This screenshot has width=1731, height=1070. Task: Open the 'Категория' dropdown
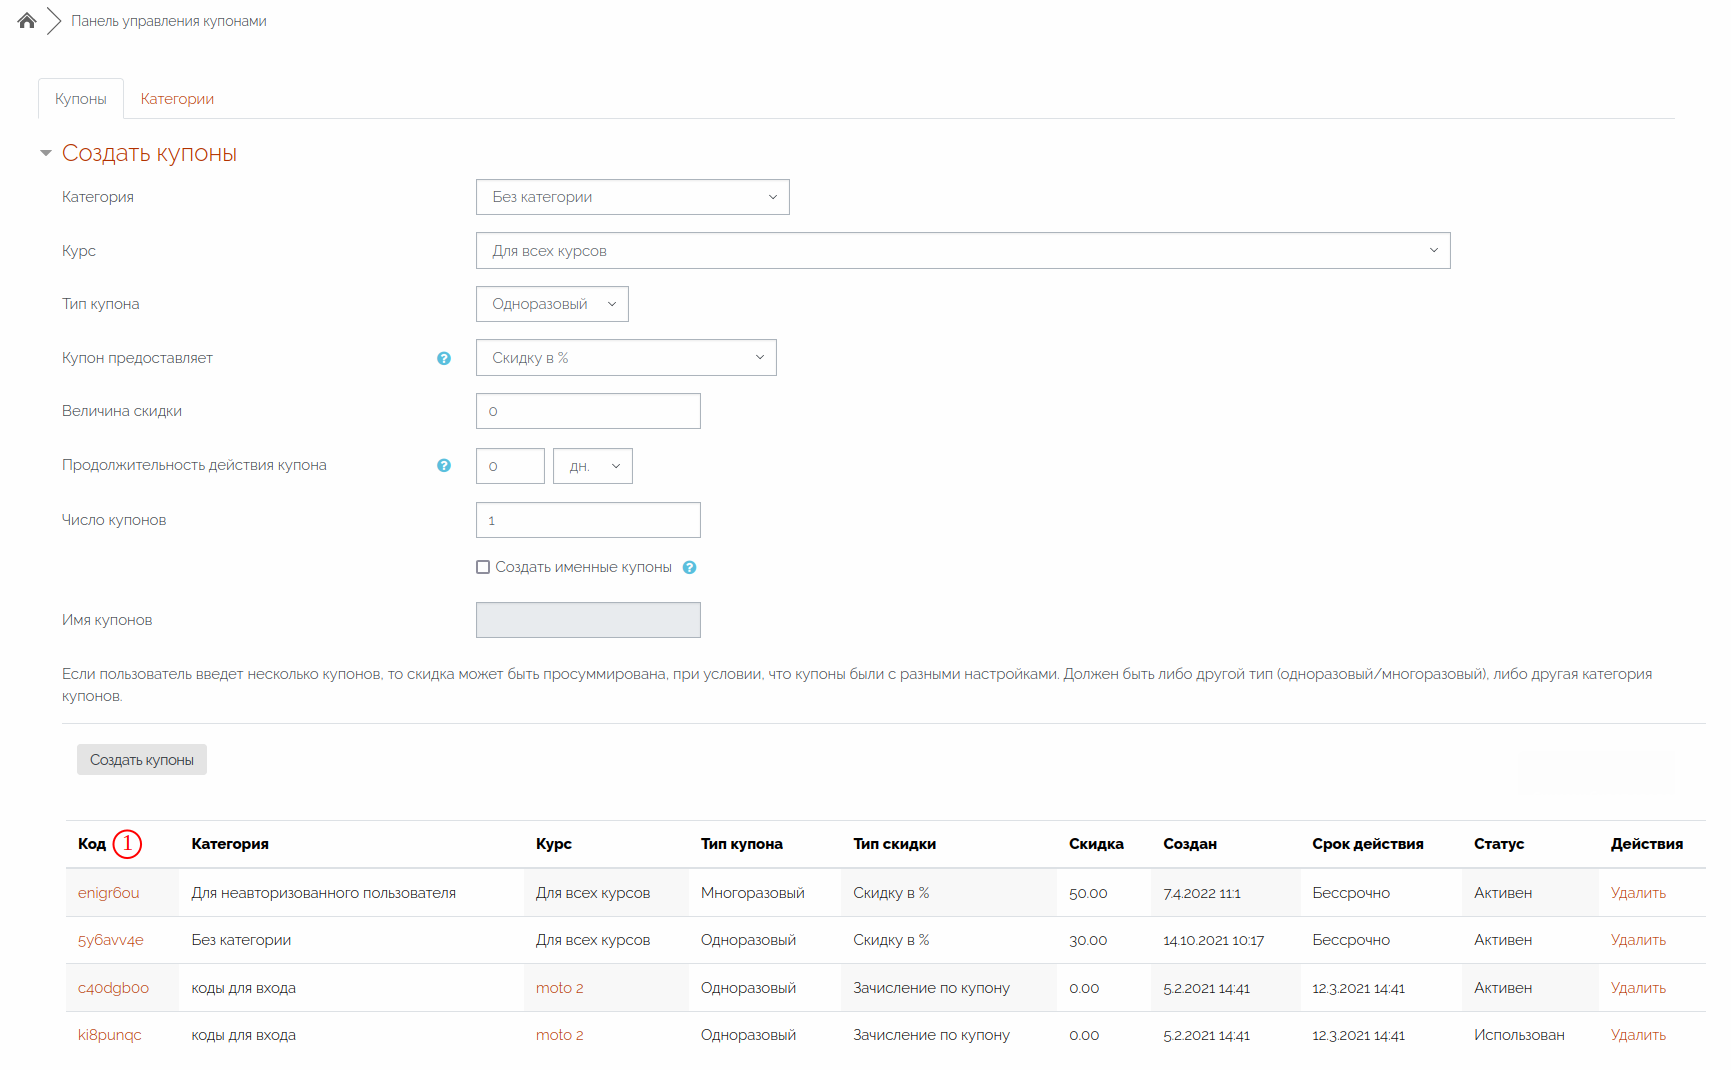click(632, 197)
